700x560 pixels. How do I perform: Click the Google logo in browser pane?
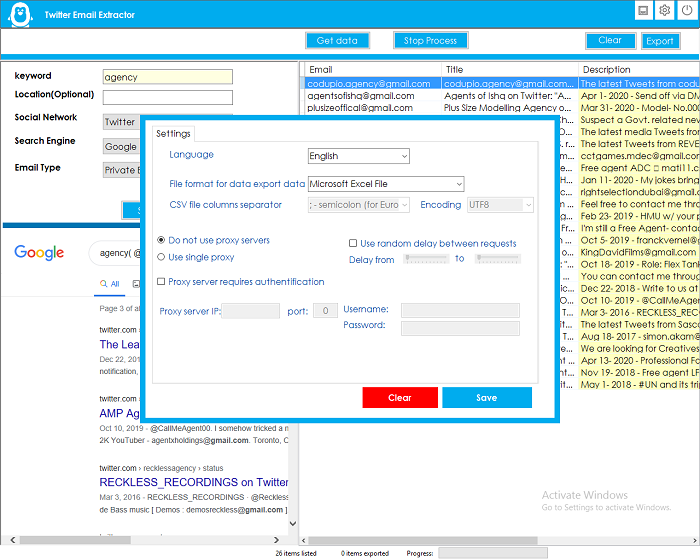(x=39, y=252)
